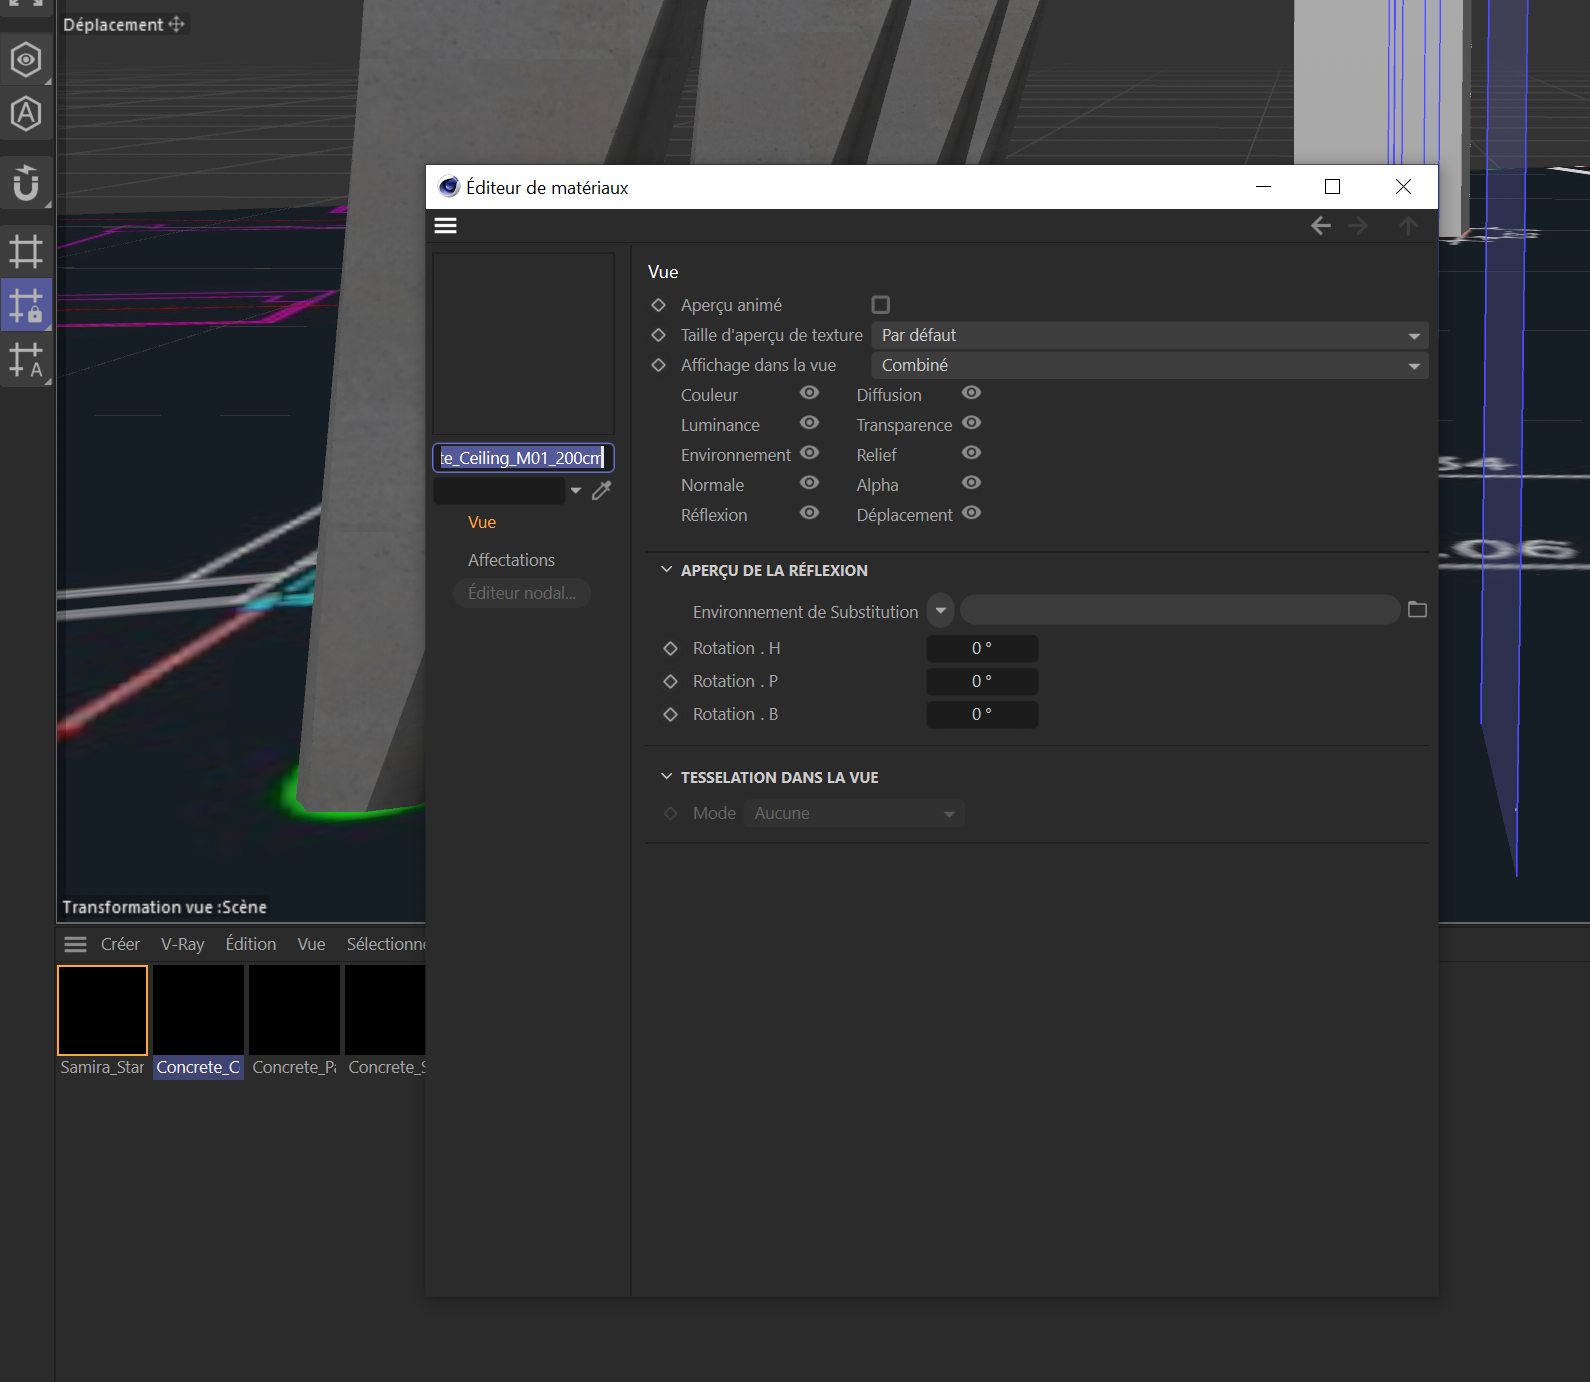Click the Éditeur nodal... button
Screen dimensions: 1590x1382
tap(522, 593)
